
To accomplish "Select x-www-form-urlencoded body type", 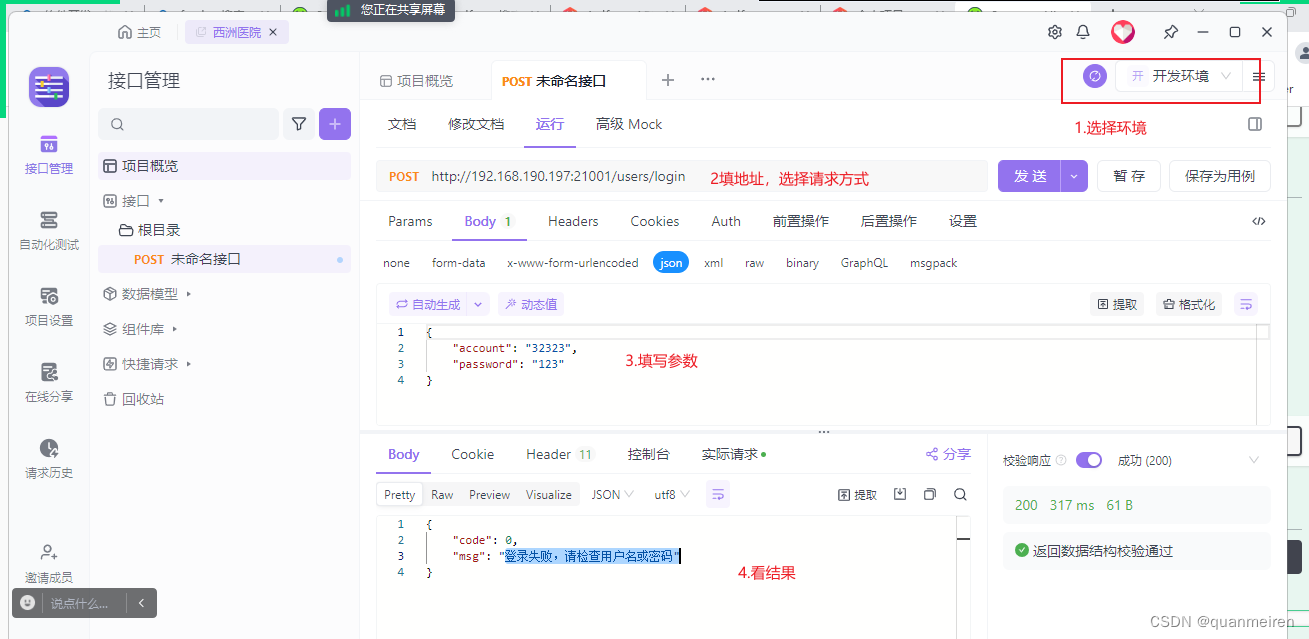I will pyautogui.click(x=572, y=263).
